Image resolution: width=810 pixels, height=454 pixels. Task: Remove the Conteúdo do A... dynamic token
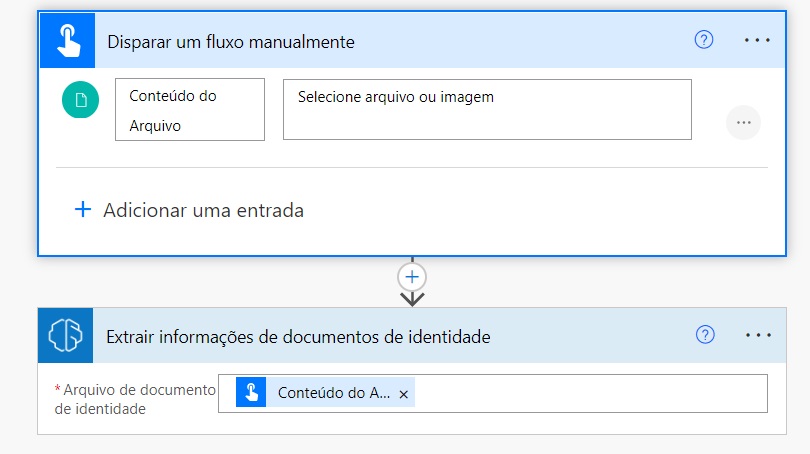click(x=403, y=395)
